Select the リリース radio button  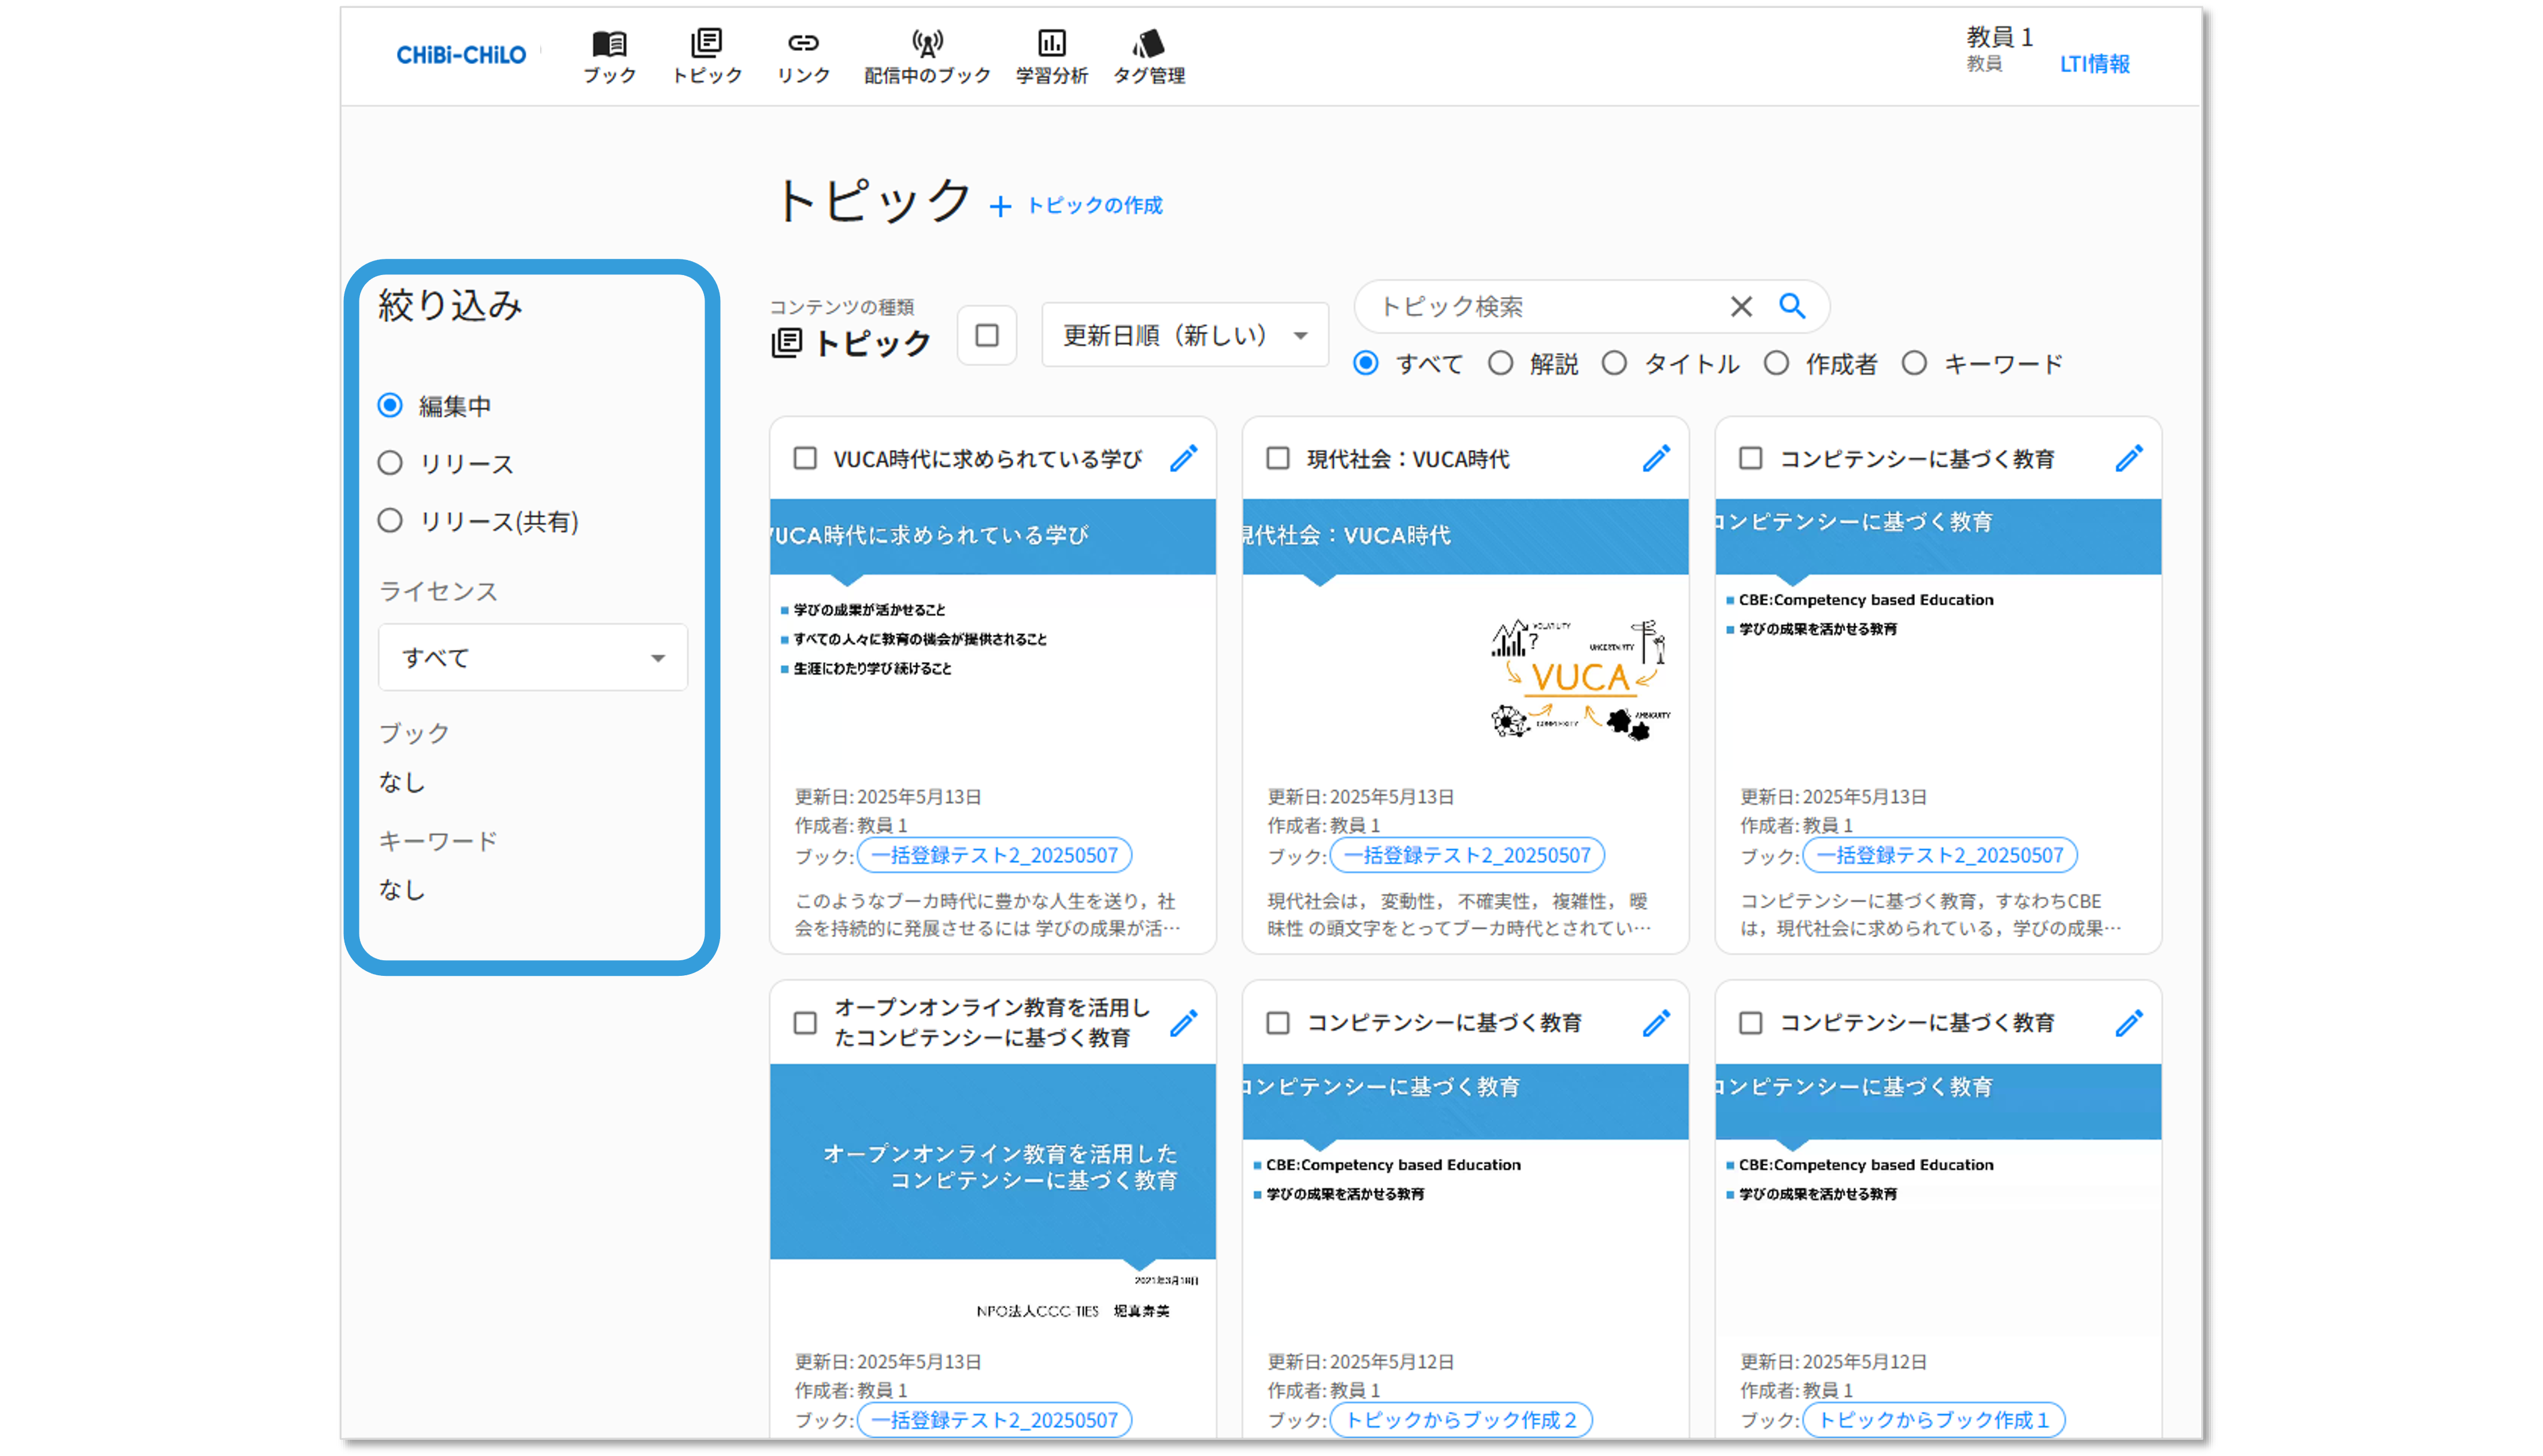click(x=390, y=463)
